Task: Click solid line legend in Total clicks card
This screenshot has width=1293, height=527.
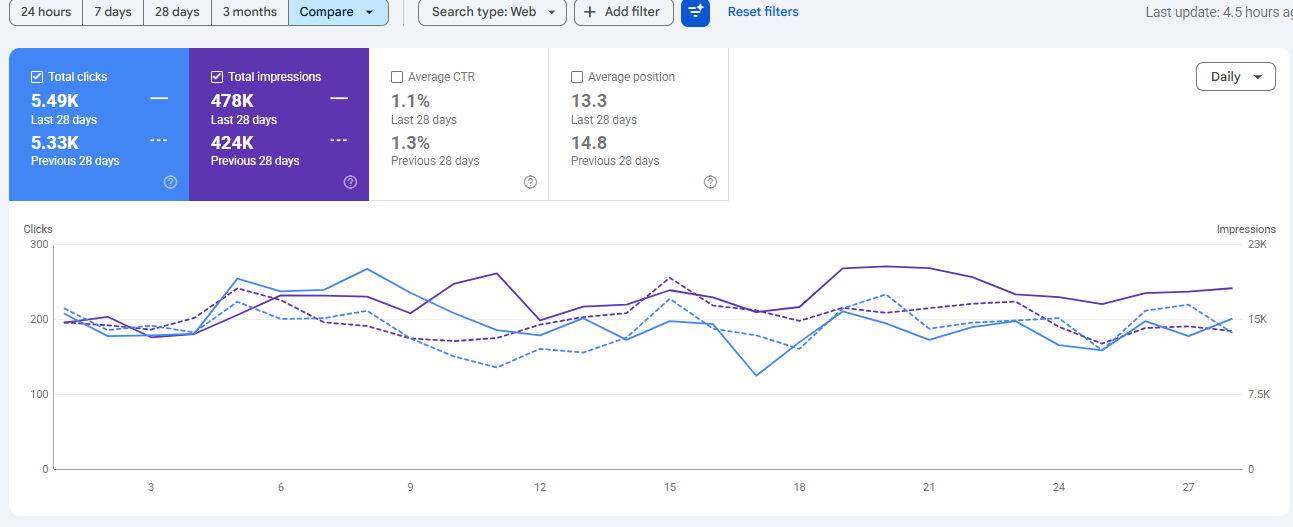Action: (x=159, y=99)
